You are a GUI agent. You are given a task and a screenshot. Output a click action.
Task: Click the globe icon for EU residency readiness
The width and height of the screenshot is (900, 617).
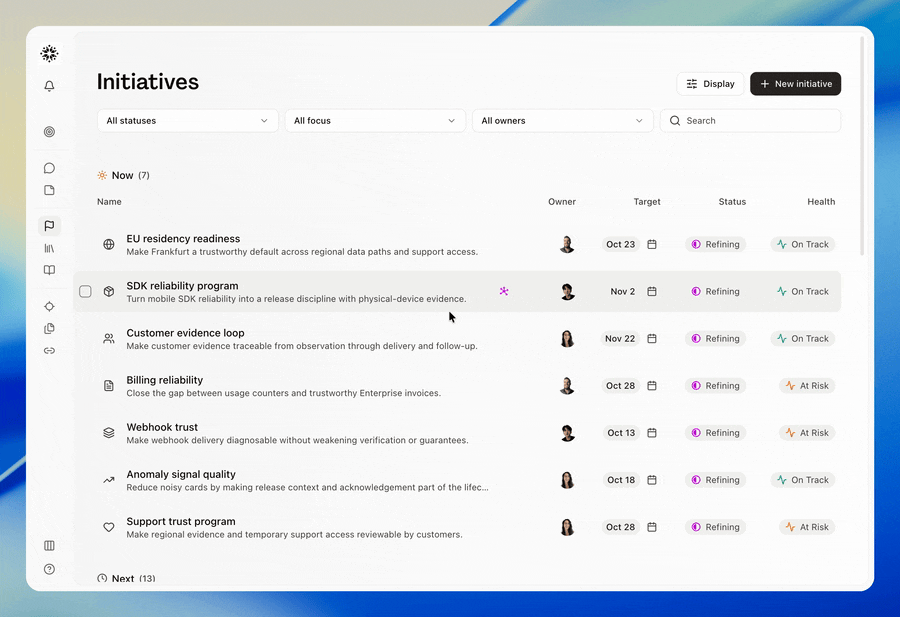click(108, 245)
